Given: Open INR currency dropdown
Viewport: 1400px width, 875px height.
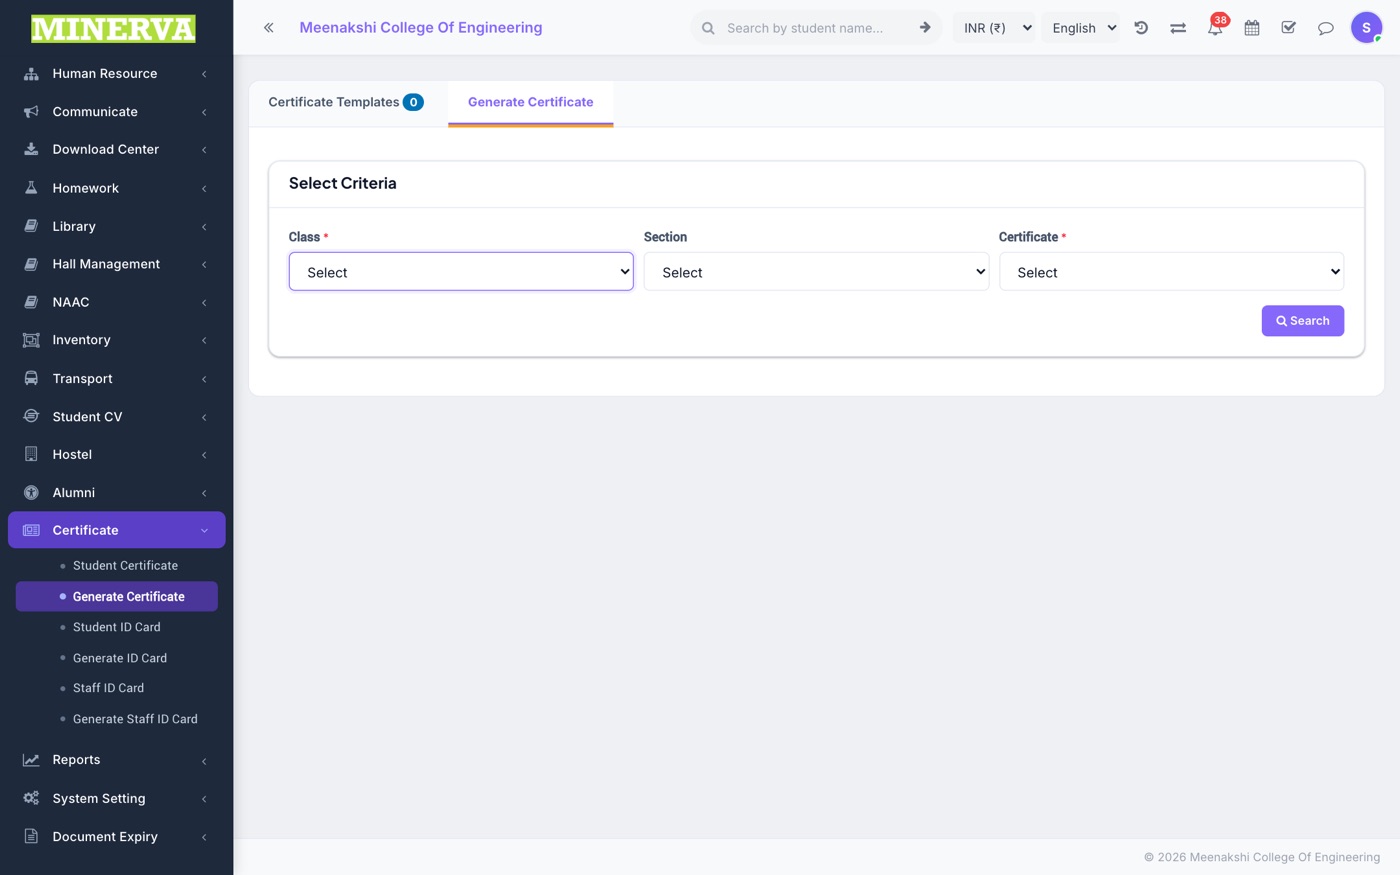Looking at the screenshot, I should (x=997, y=28).
